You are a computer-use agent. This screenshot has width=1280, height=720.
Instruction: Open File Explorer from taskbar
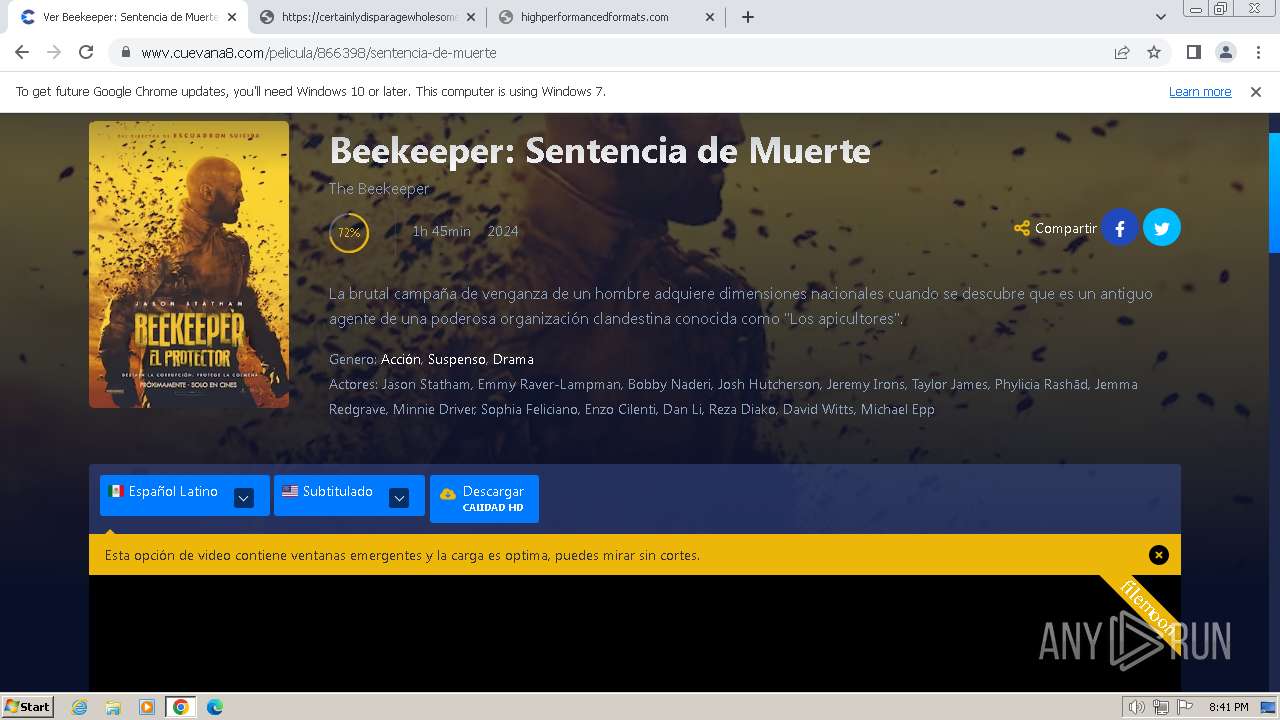113,707
